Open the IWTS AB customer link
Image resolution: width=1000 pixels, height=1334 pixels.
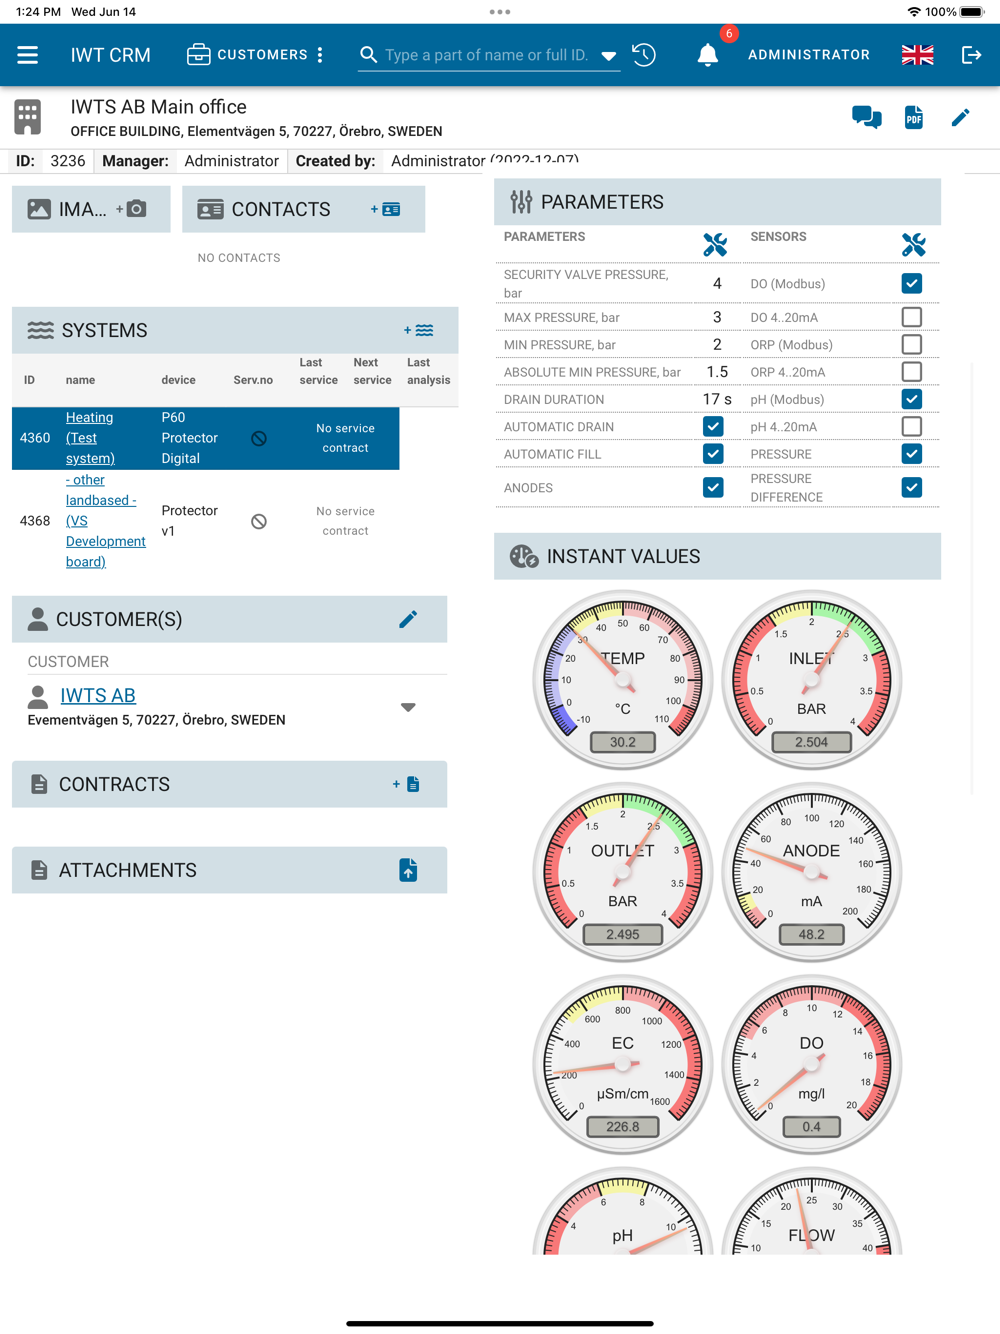click(98, 696)
